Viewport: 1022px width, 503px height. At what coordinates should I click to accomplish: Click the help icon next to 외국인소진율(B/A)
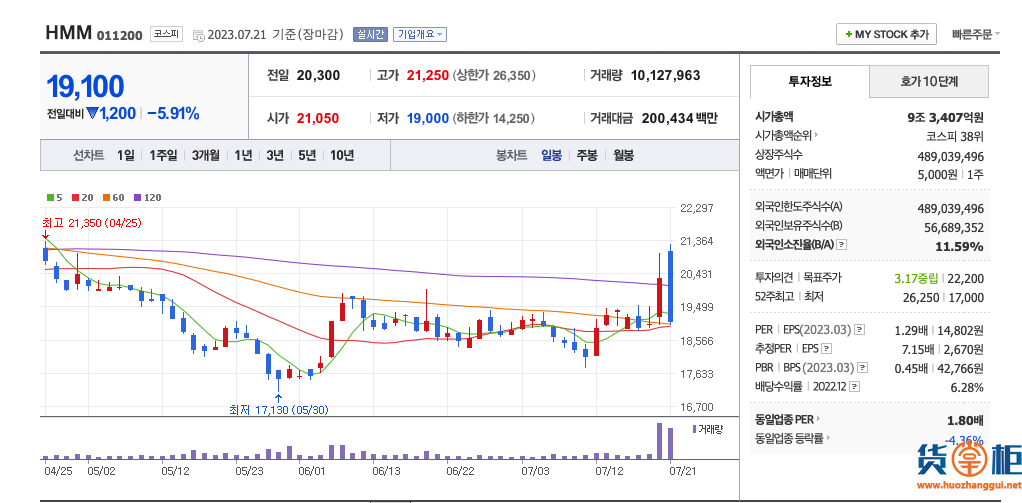tap(842, 245)
